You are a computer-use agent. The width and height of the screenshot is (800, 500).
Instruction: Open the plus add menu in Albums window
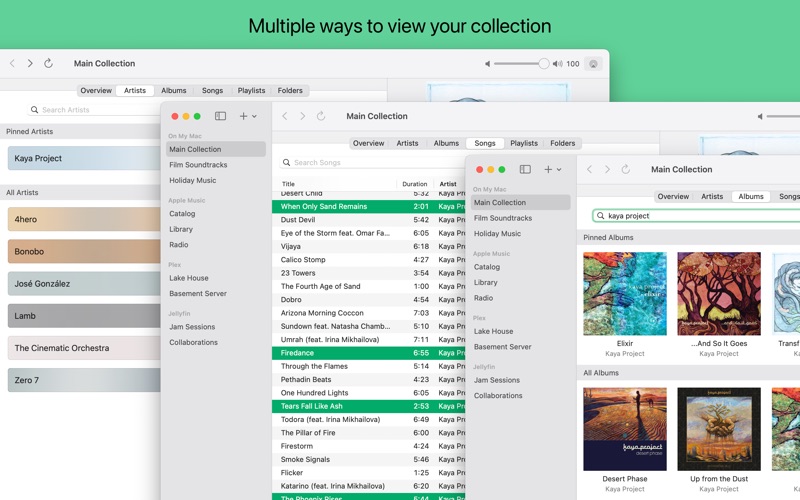pyautogui.click(x=553, y=169)
